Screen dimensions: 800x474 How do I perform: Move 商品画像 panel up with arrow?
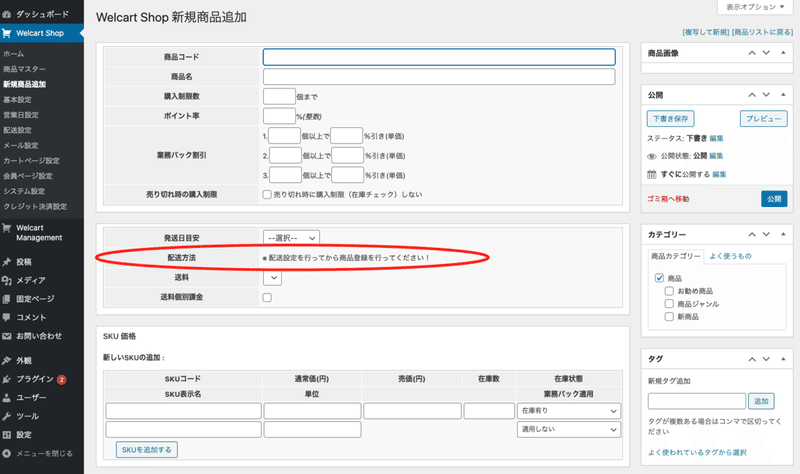pos(752,53)
